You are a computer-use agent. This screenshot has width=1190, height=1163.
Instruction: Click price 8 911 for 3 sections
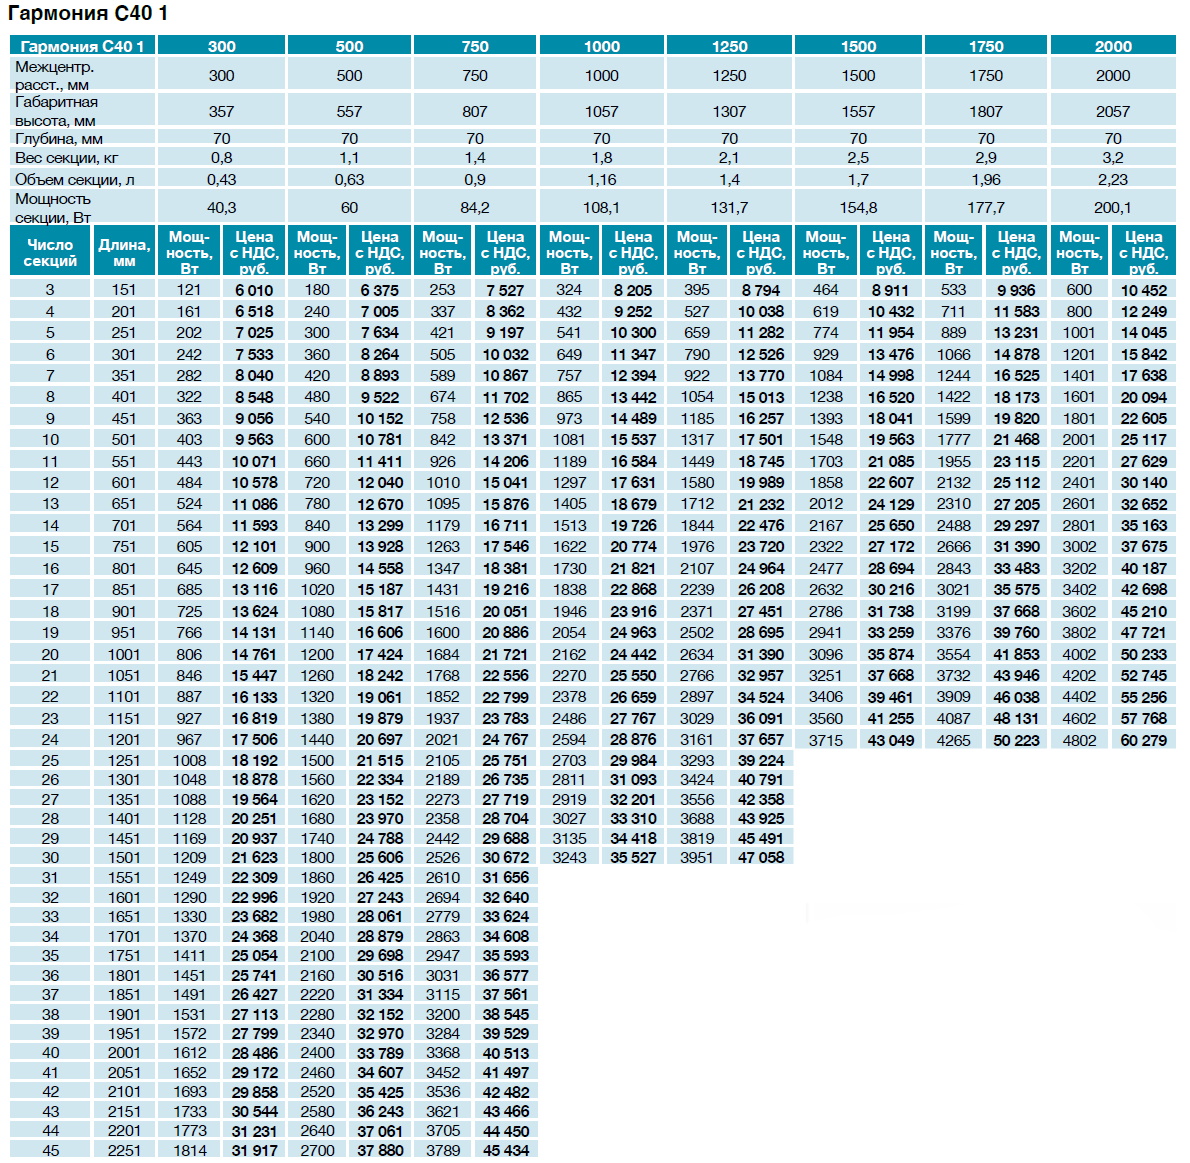click(x=890, y=290)
